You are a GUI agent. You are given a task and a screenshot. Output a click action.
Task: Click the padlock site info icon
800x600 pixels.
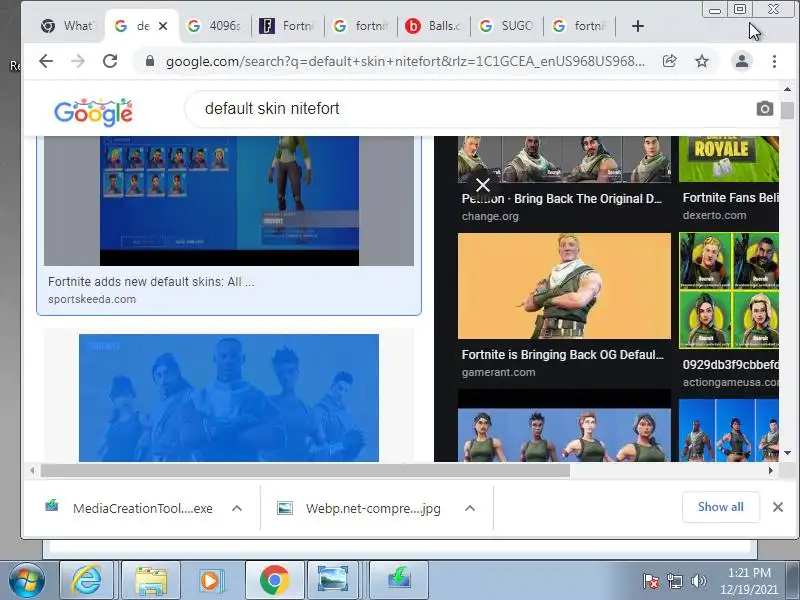point(149,61)
